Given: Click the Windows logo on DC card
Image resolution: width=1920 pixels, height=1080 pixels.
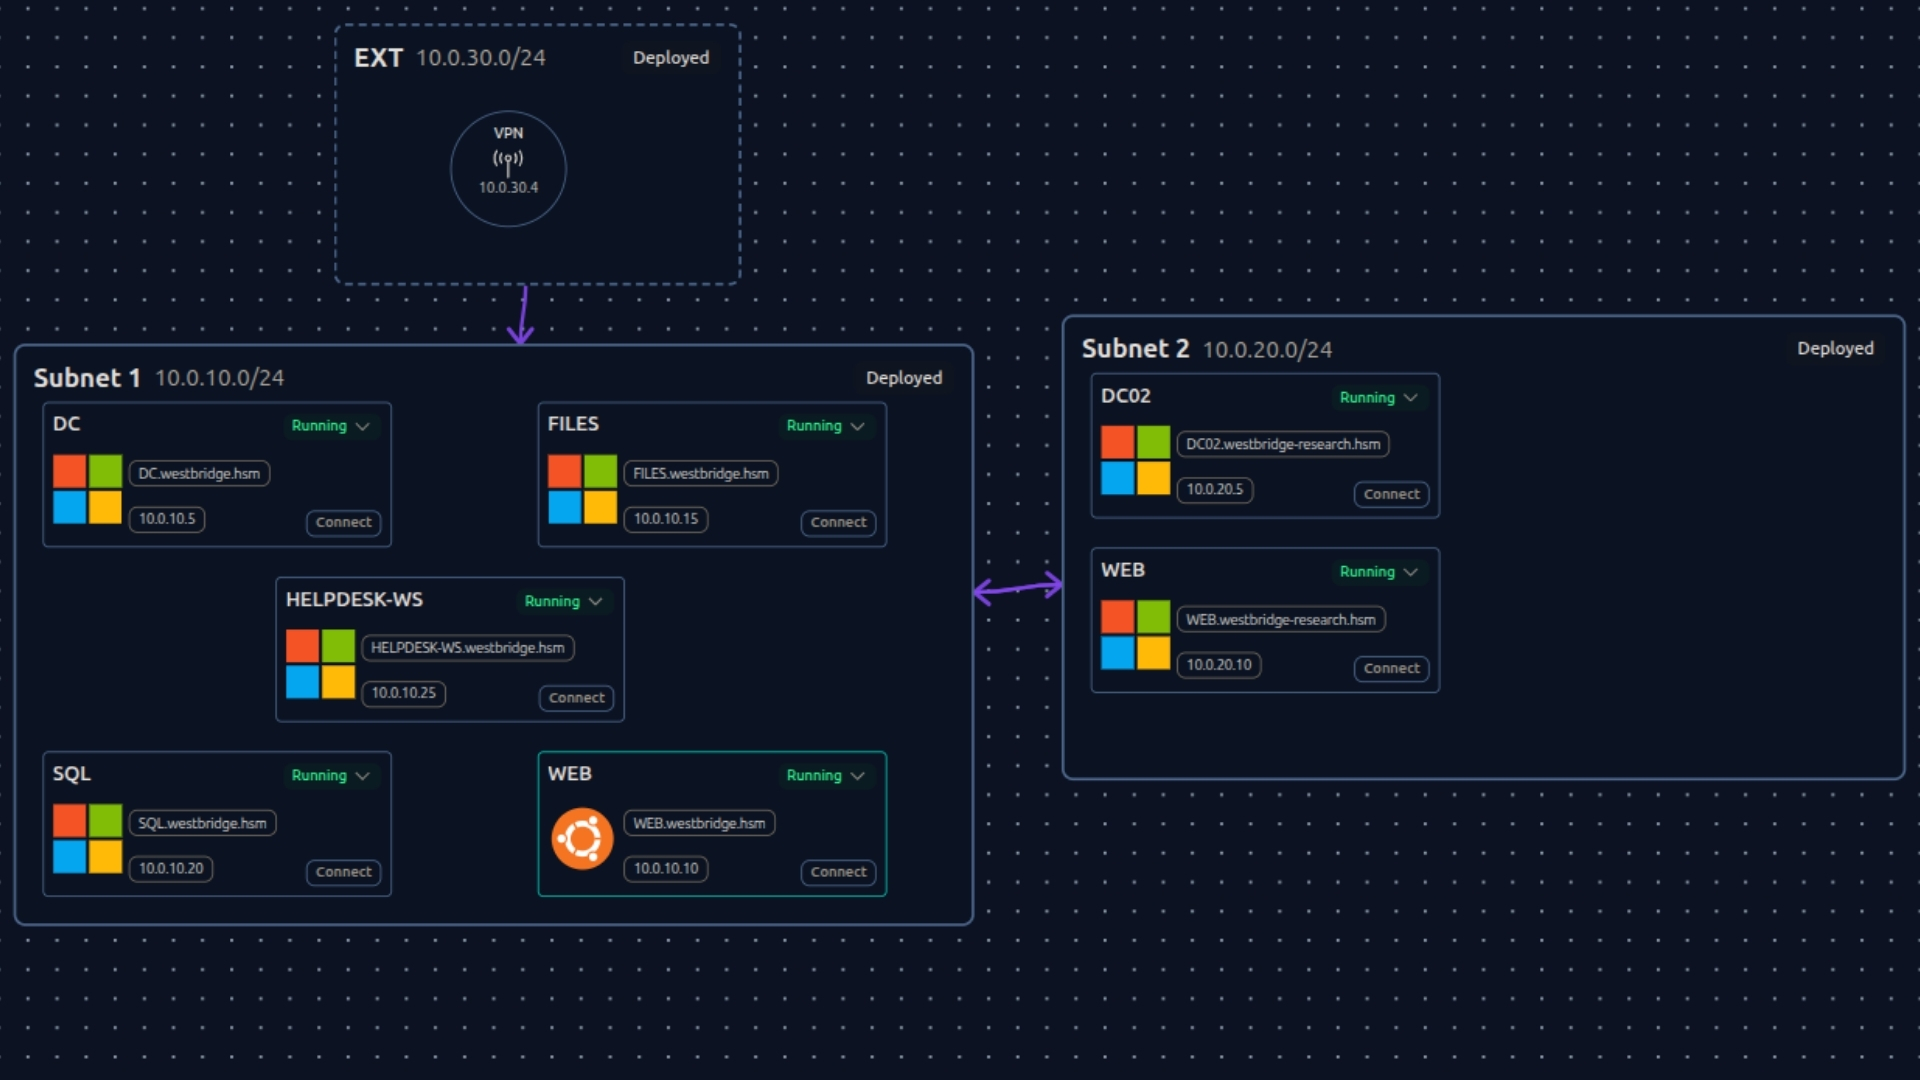Looking at the screenshot, I should click(87, 489).
